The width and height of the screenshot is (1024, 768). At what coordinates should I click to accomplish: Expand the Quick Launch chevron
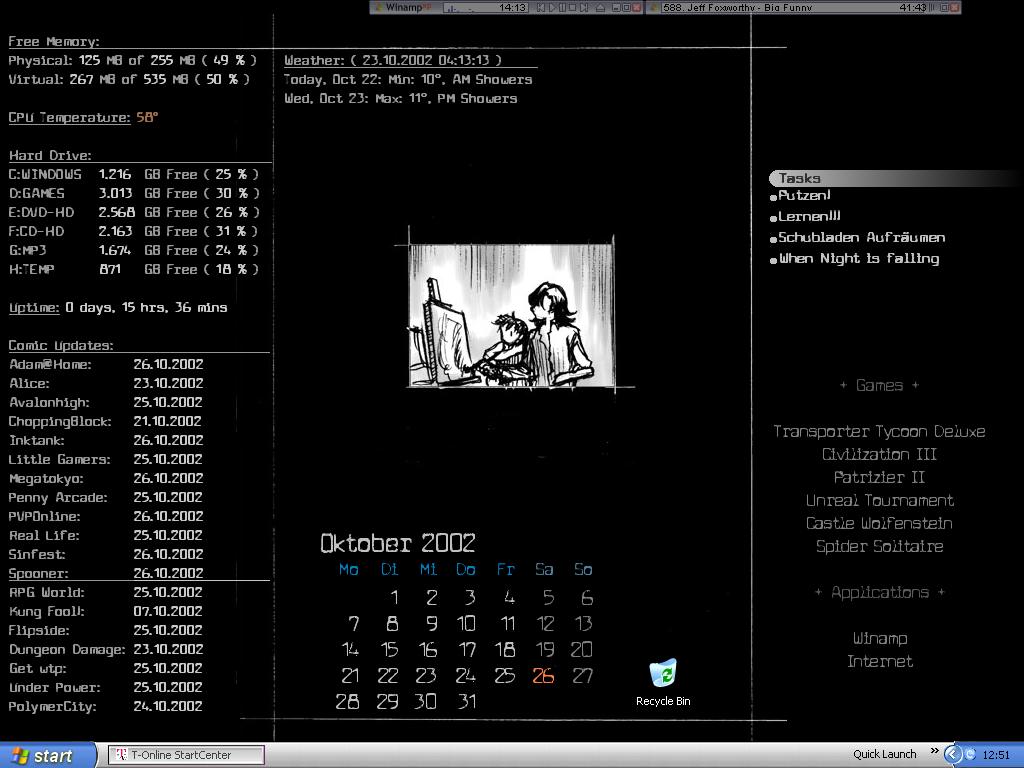tap(935, 751)
